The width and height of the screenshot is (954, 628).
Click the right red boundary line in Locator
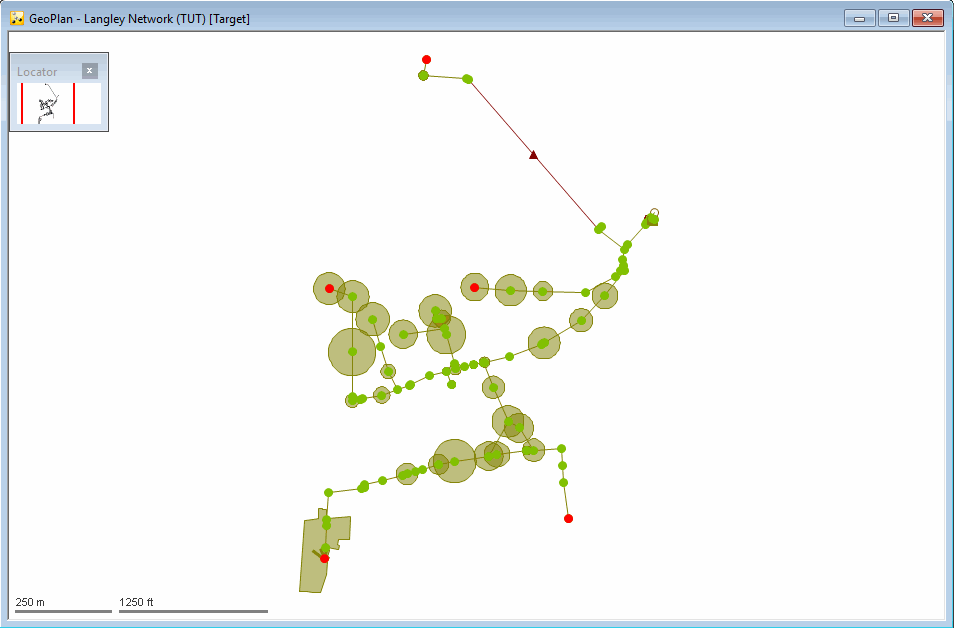[74, 103]
